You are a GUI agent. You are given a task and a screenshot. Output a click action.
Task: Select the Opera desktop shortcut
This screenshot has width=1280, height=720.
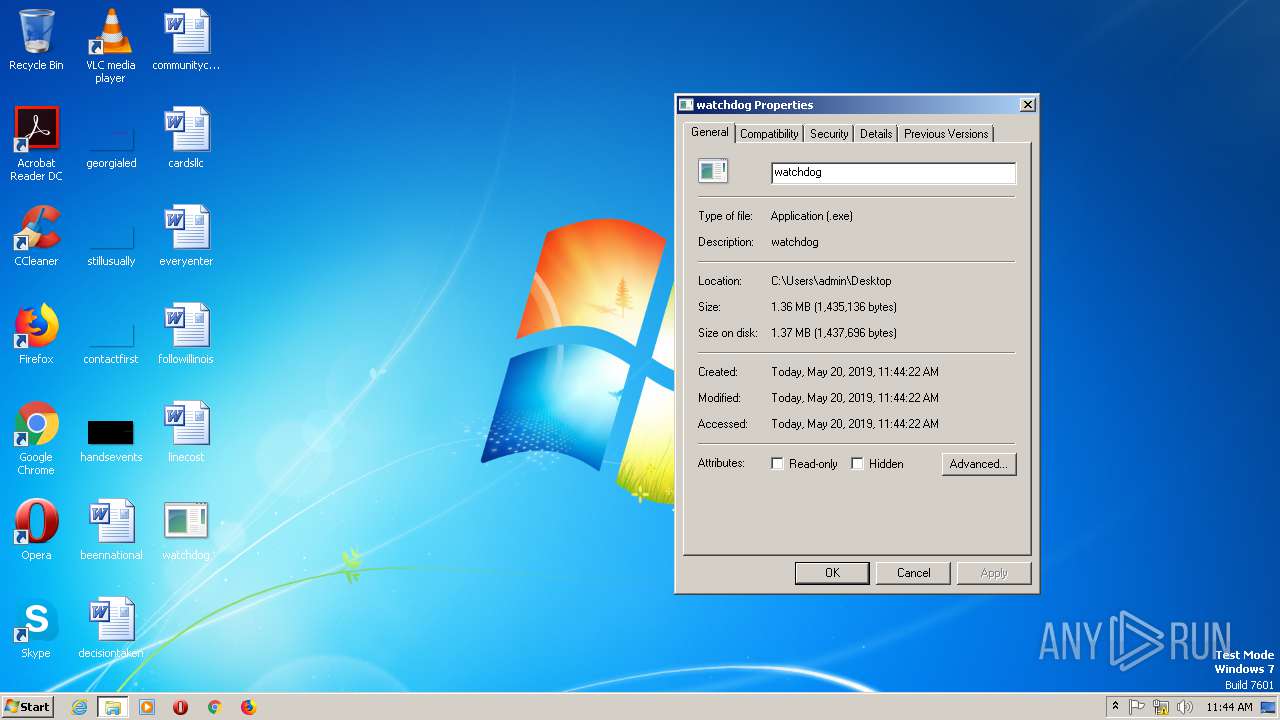pyautogui.click(x=36, y=531)
